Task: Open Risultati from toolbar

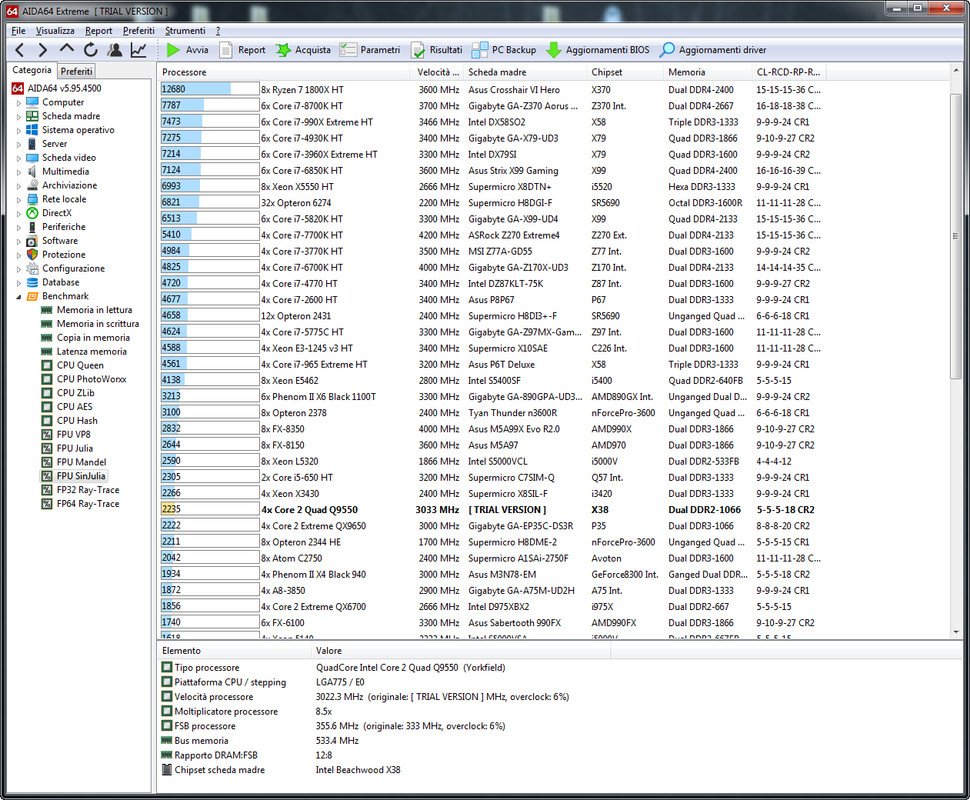Action: pyautogui.click(x=437, y=50)
